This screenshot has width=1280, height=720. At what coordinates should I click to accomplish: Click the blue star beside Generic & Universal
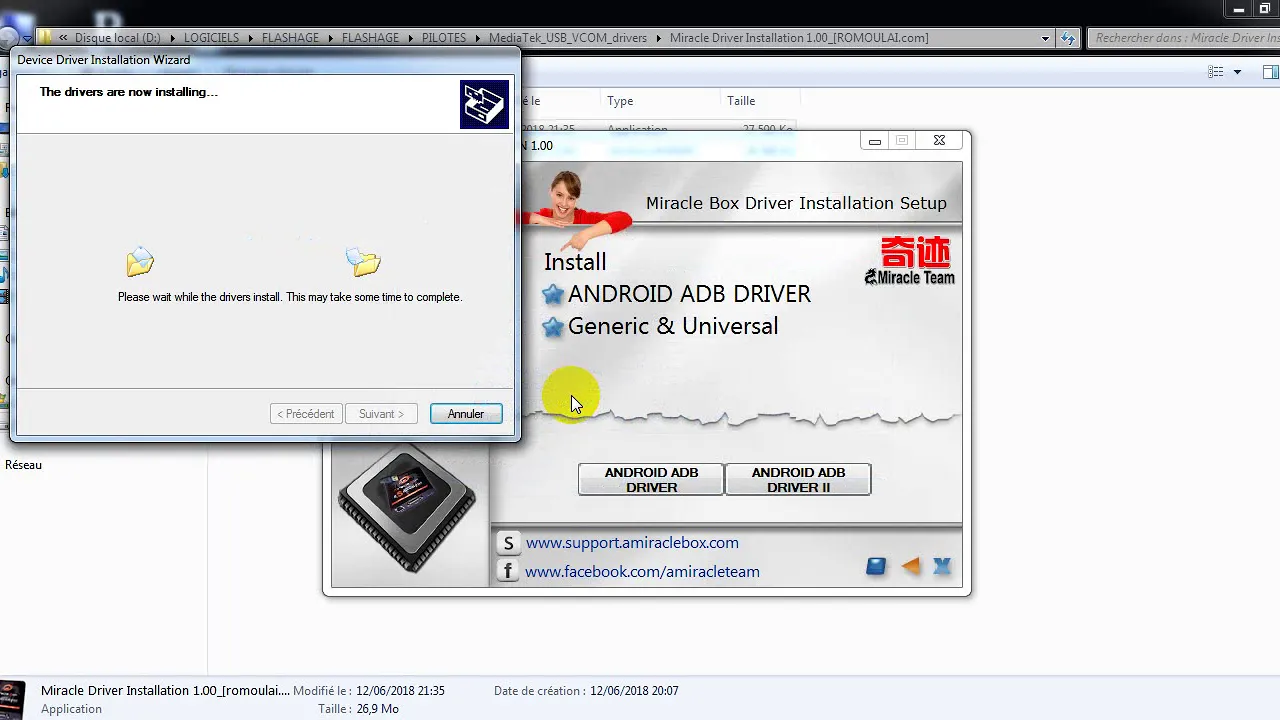[x=553, y=327]
